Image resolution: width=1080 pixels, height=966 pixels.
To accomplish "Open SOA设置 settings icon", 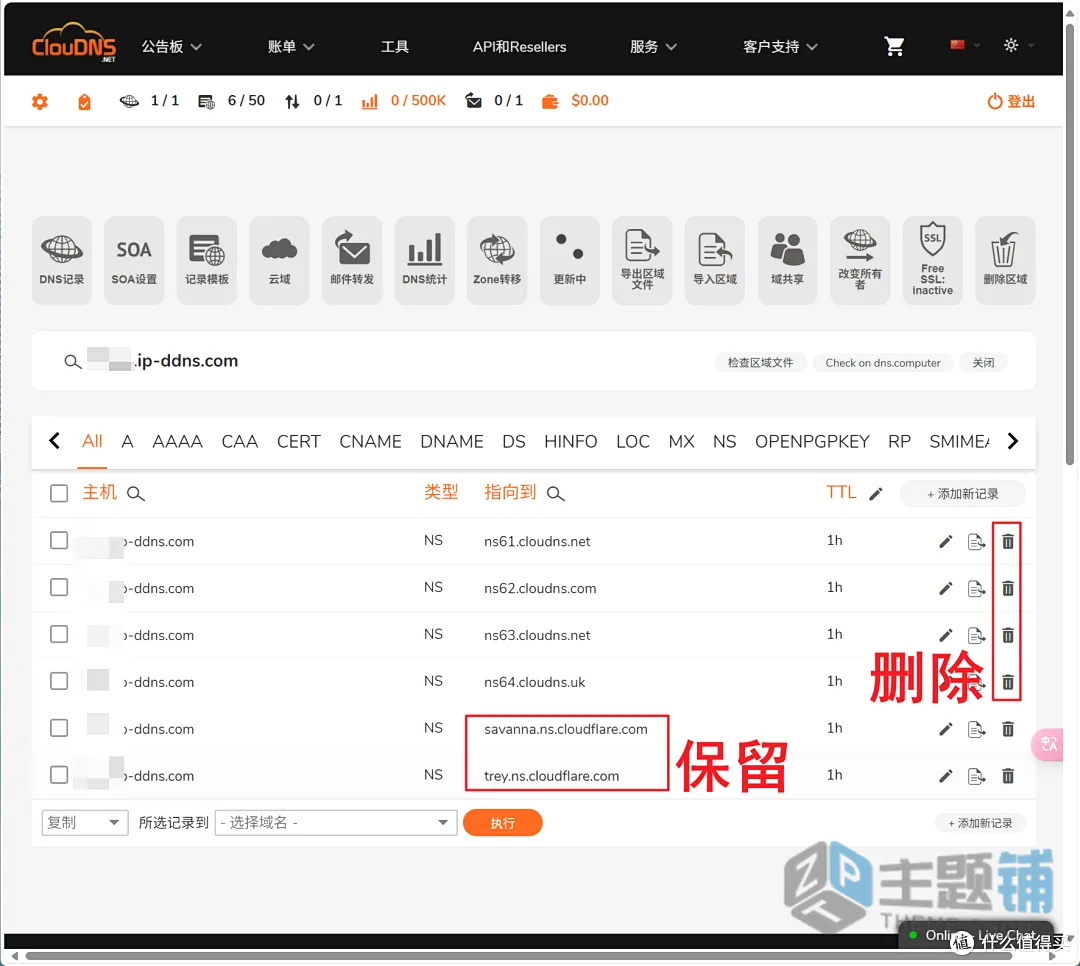I will click(134, 260).
